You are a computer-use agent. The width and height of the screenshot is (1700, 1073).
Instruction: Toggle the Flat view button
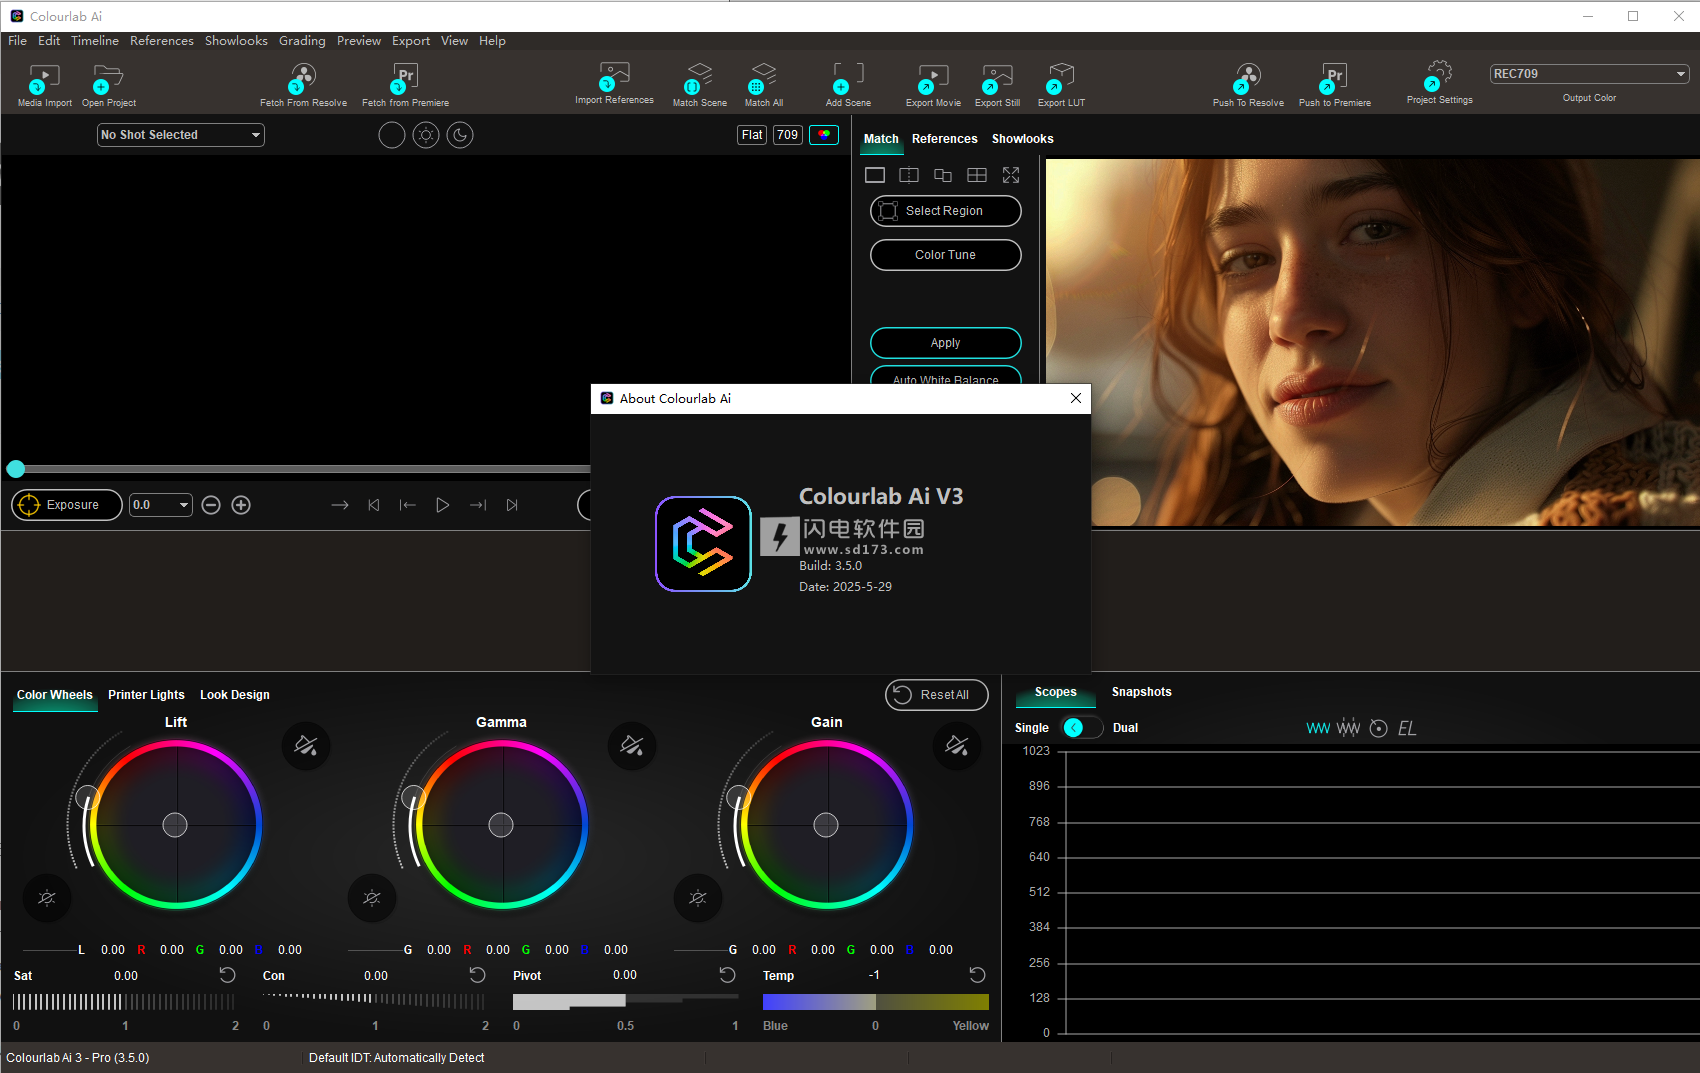[x=752, y=135]
